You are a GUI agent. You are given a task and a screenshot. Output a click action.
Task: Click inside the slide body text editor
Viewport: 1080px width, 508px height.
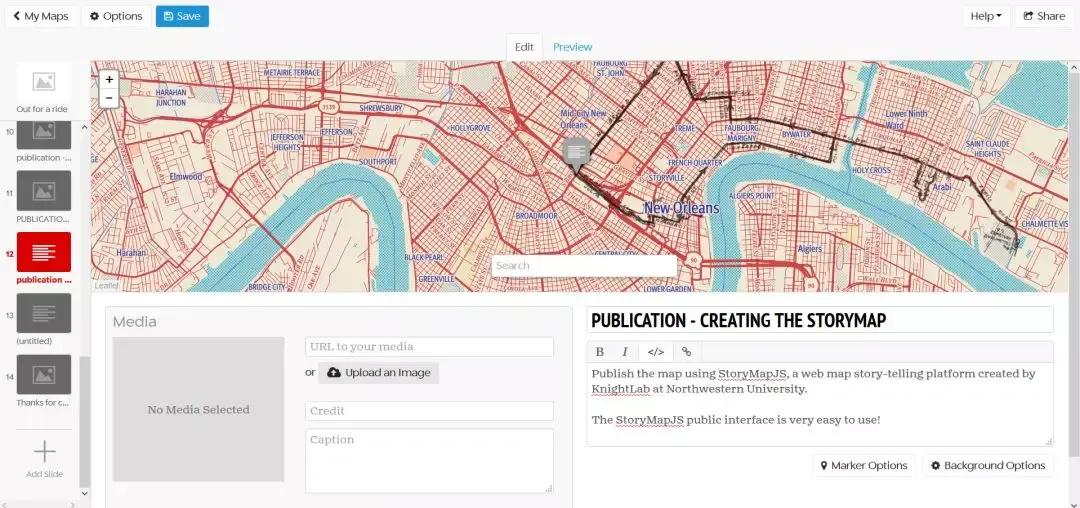[820, 404]
